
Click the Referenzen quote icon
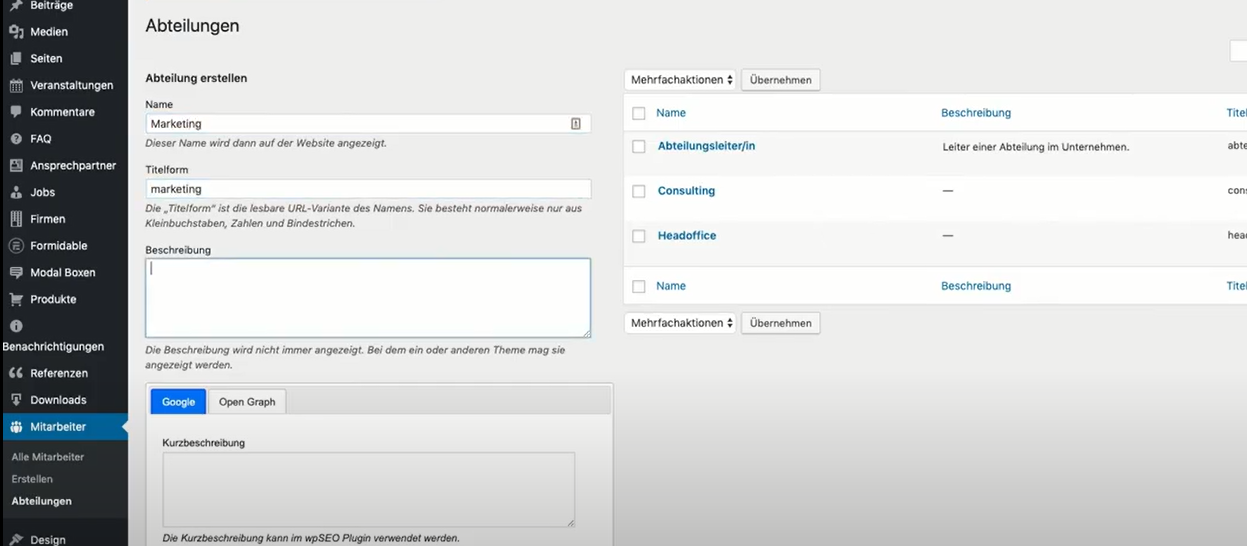16,373
